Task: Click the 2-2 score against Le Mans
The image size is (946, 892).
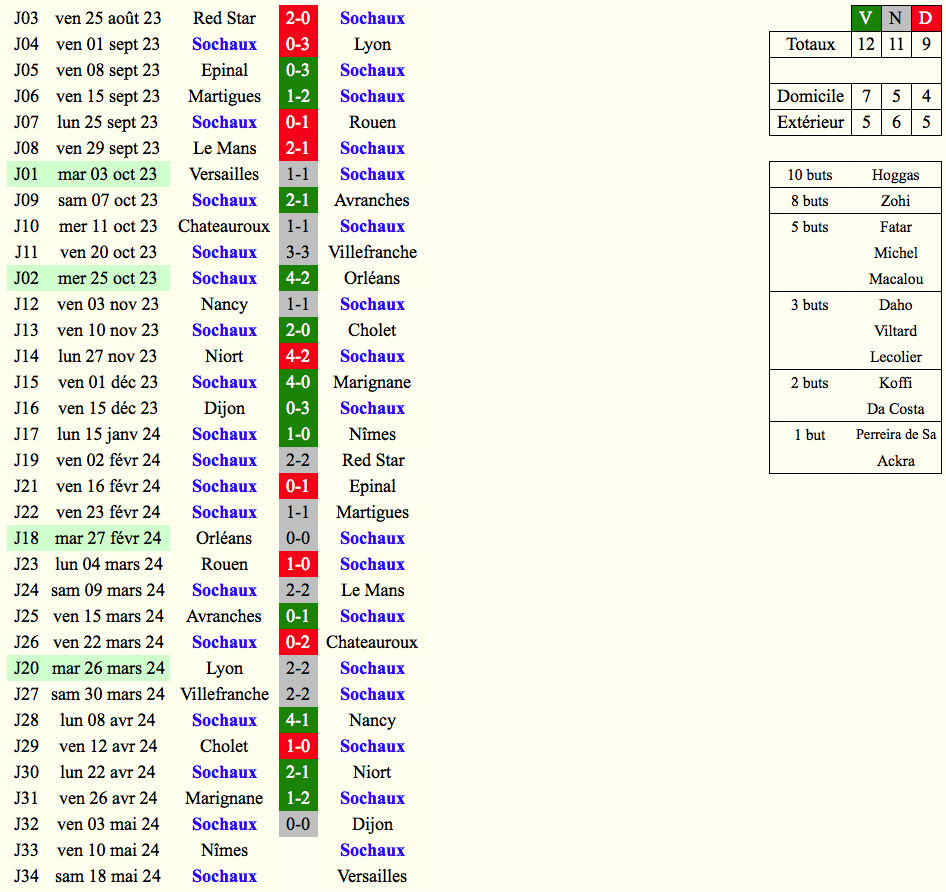Action: click(x=298, y=590)
